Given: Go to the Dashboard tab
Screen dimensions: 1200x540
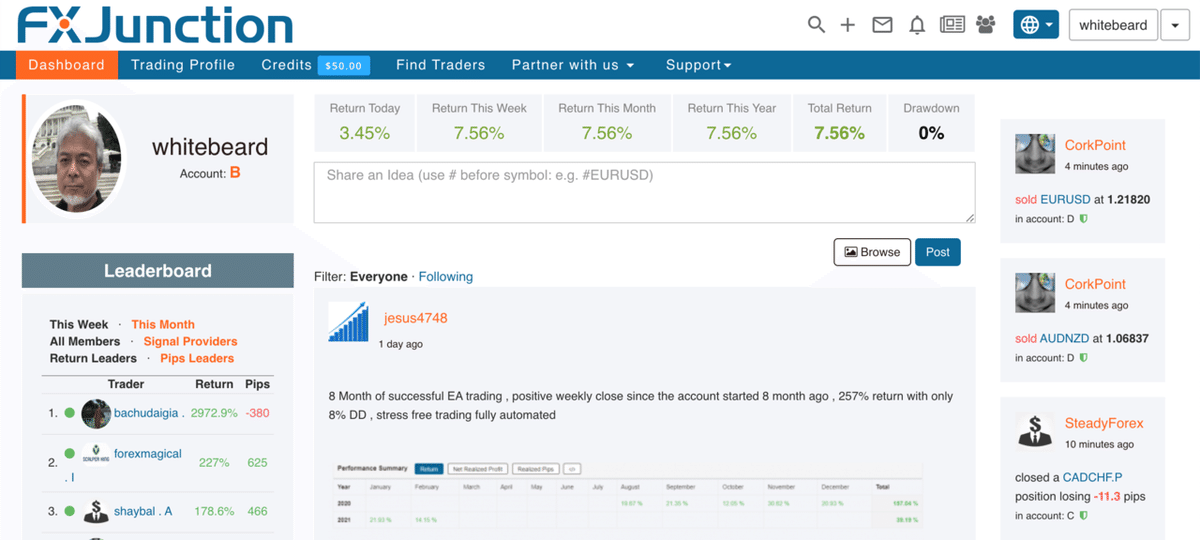Looking at the screenshot, I should (66, 65).
